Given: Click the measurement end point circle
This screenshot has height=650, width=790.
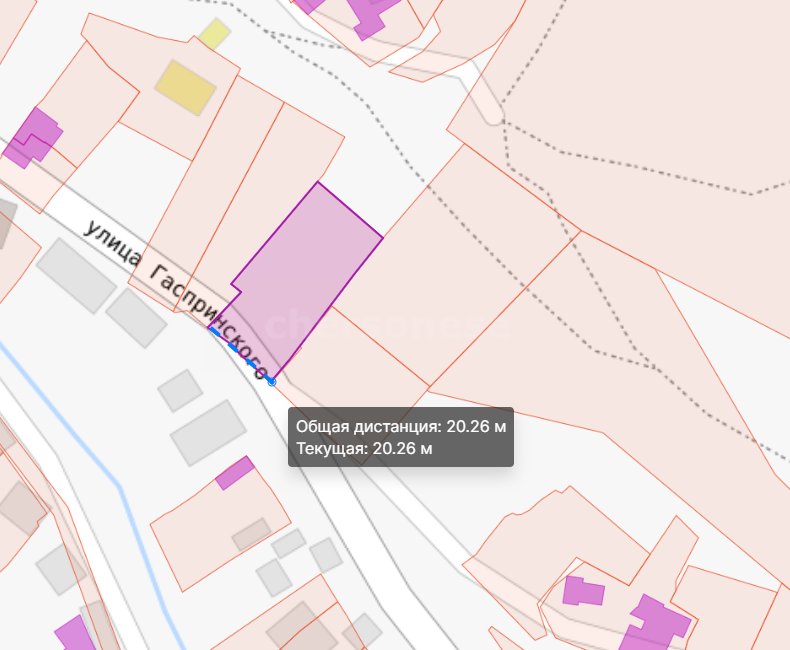Looking at the screenshot, I should click(x=271, y=381).
